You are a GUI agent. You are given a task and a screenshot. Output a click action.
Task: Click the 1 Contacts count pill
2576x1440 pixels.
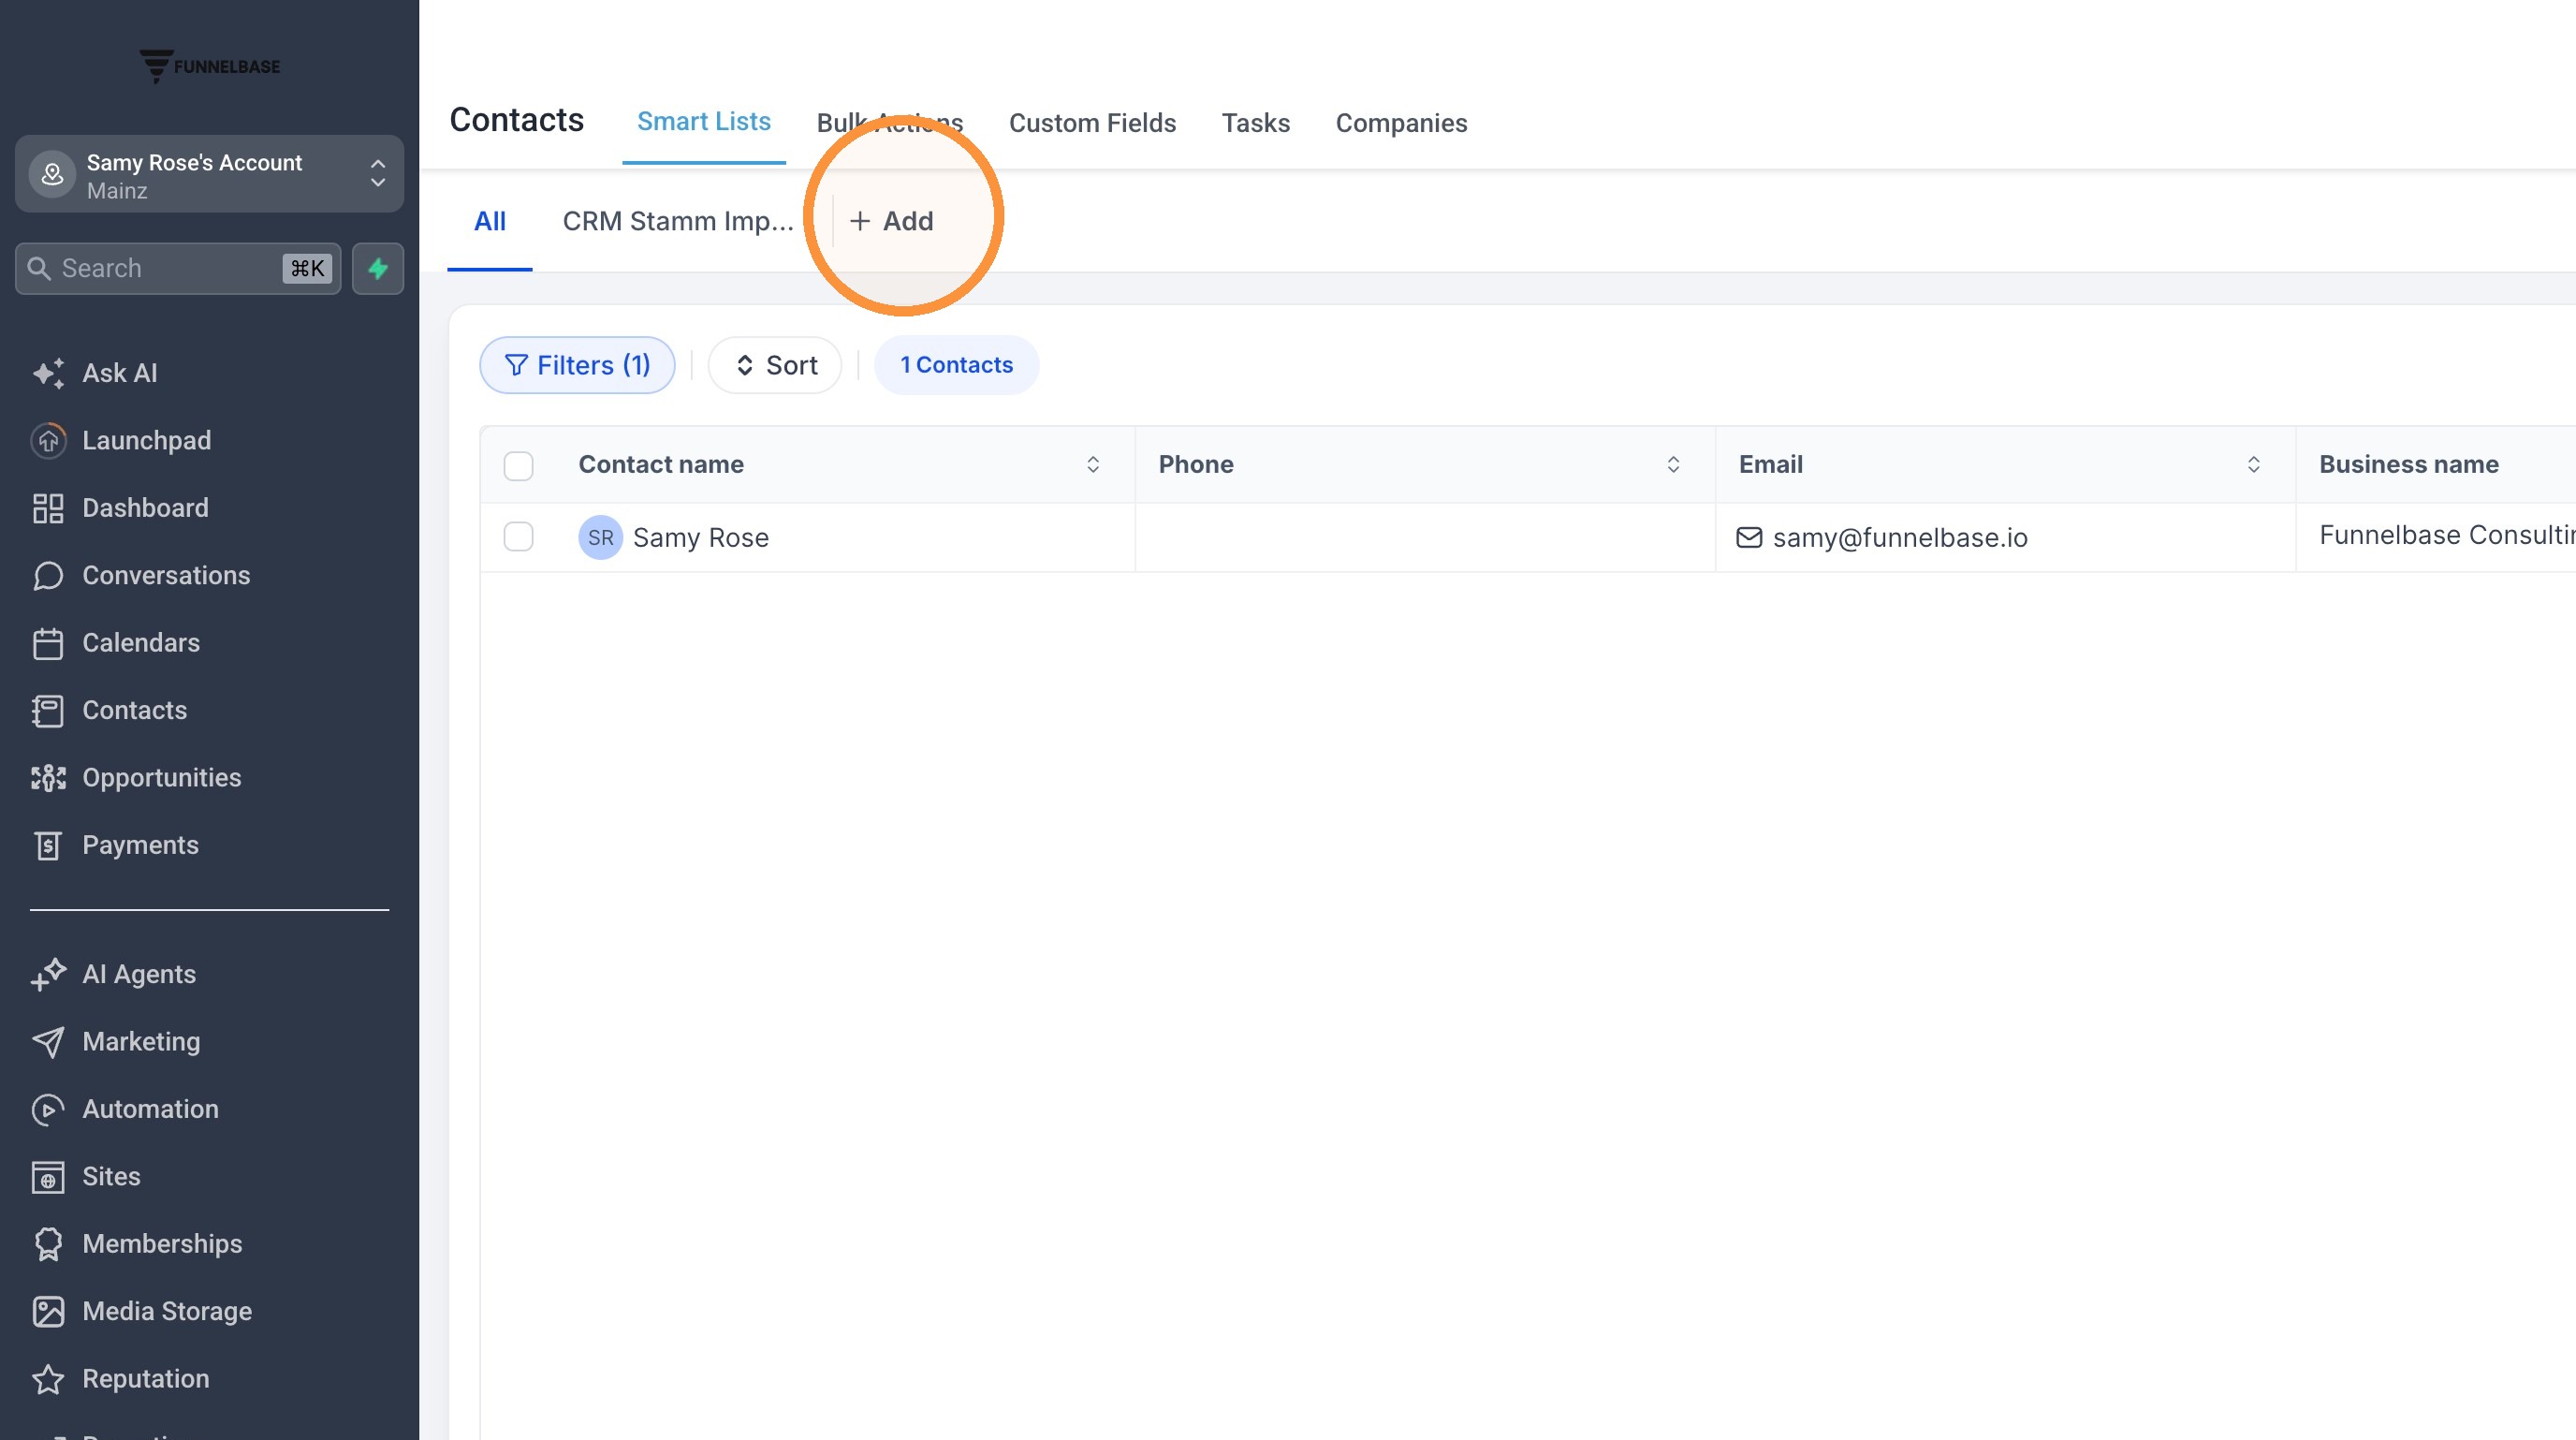[956, 365]
